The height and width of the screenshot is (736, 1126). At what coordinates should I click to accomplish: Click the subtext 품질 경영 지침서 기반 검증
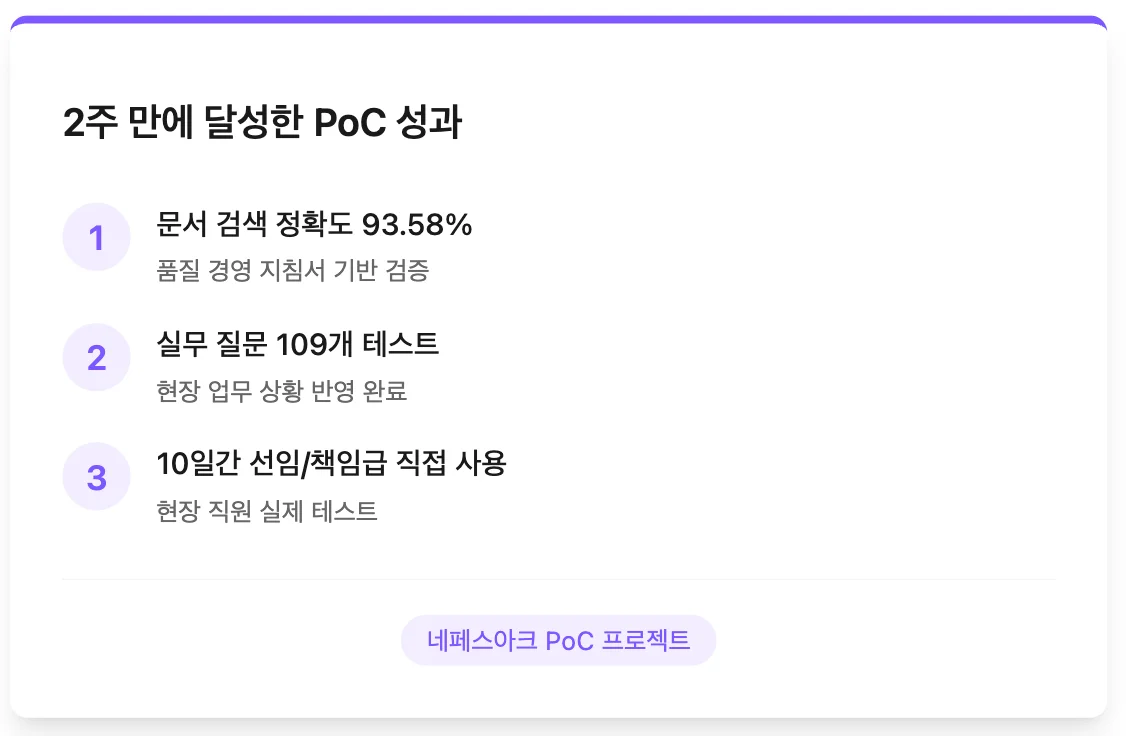click(x=293, y=271)
